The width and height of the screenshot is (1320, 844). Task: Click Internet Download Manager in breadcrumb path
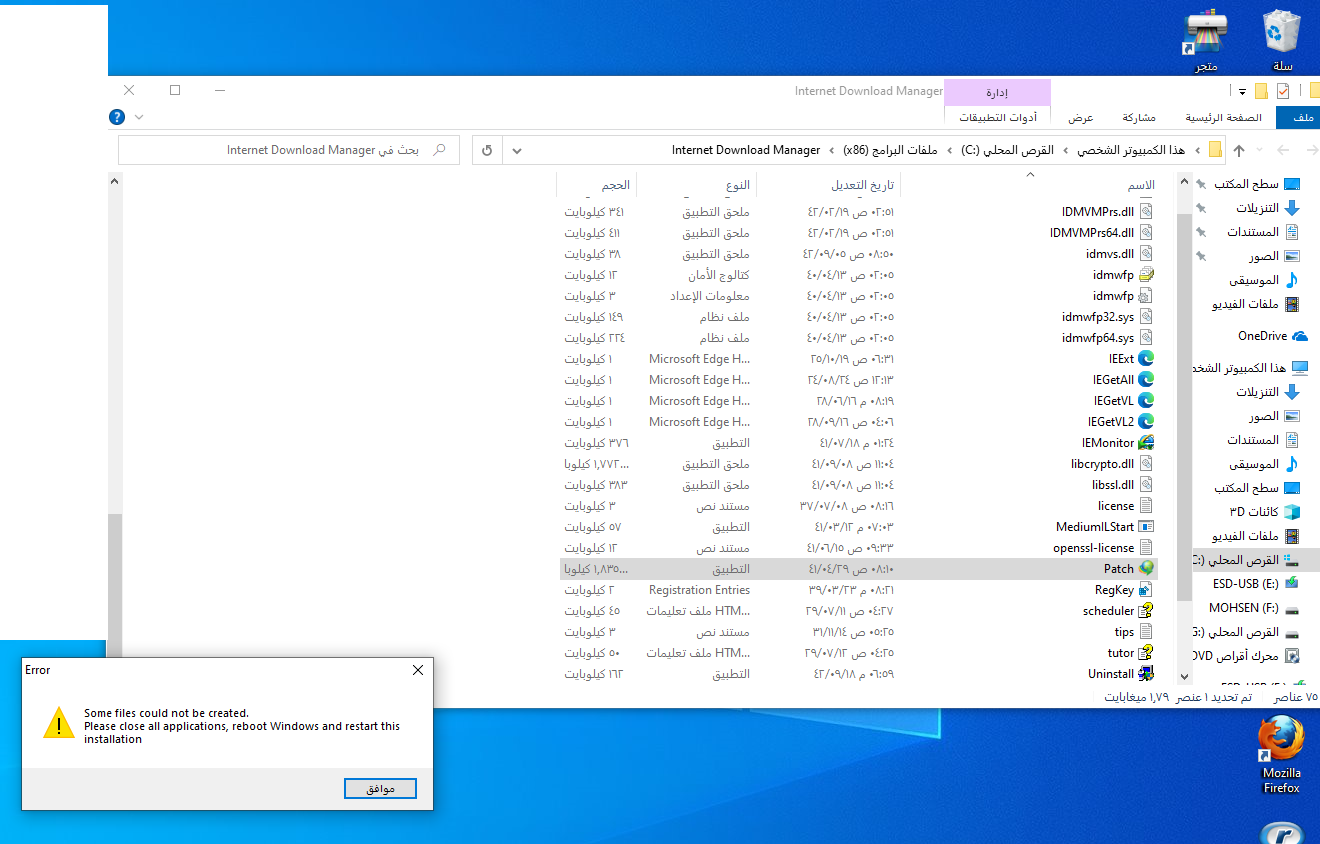(x=746, y=151)
